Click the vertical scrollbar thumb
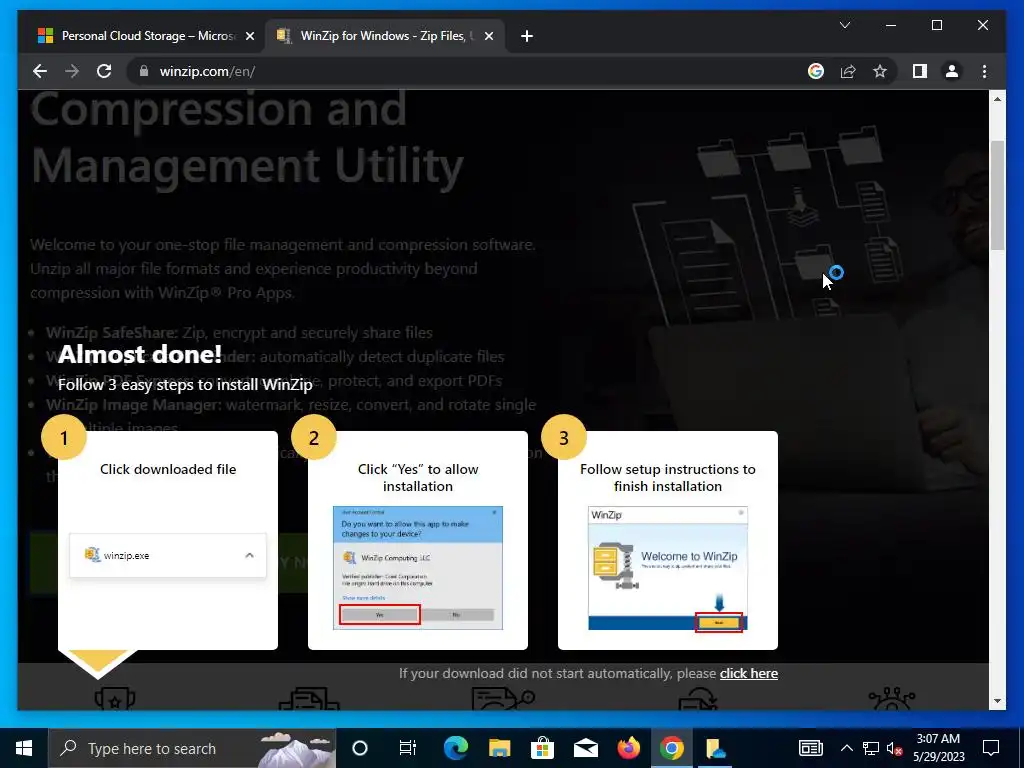This screenshot has width=1024, height=768. coord(997,195)
